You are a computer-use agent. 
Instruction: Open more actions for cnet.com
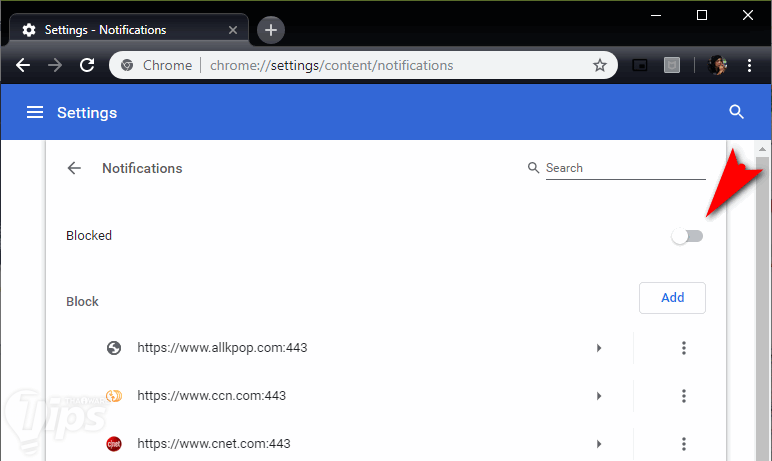click(x=683, y=444)
